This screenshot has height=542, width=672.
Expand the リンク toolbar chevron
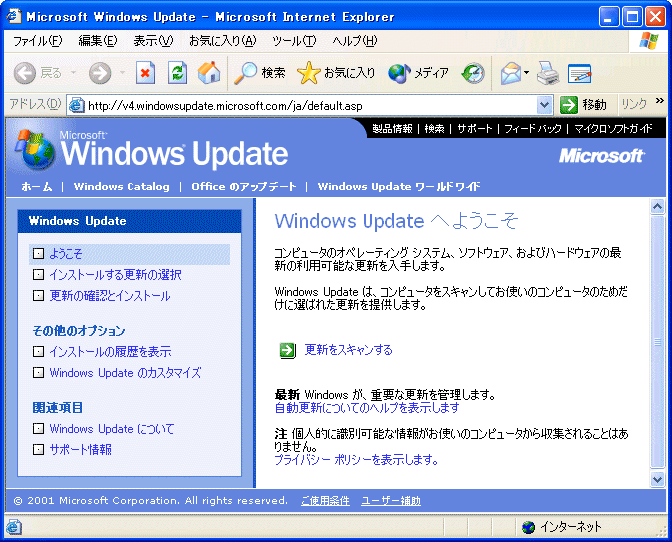point(660,101)
